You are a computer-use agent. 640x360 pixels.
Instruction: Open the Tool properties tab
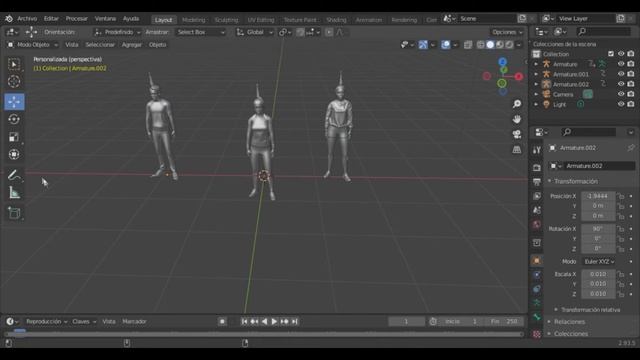(537, 150)
